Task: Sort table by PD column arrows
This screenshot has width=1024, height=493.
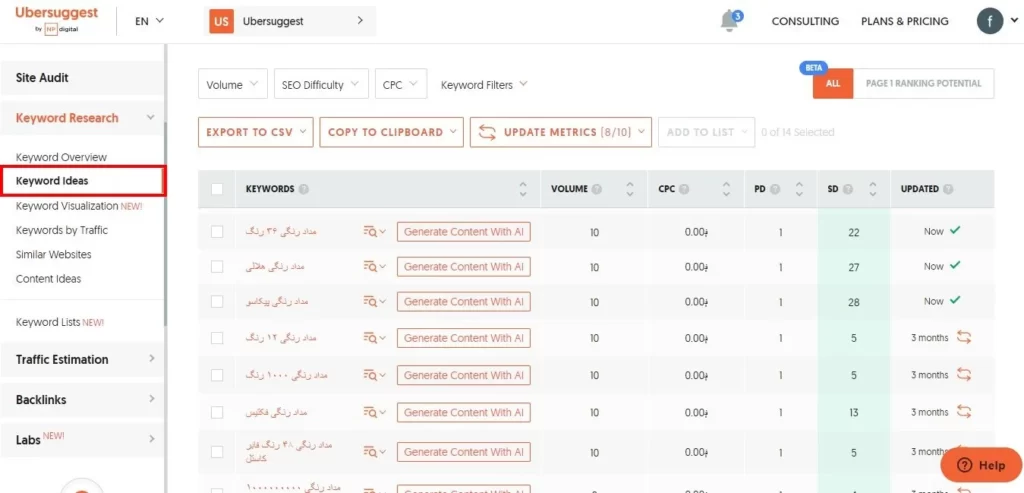Action: 799,189
